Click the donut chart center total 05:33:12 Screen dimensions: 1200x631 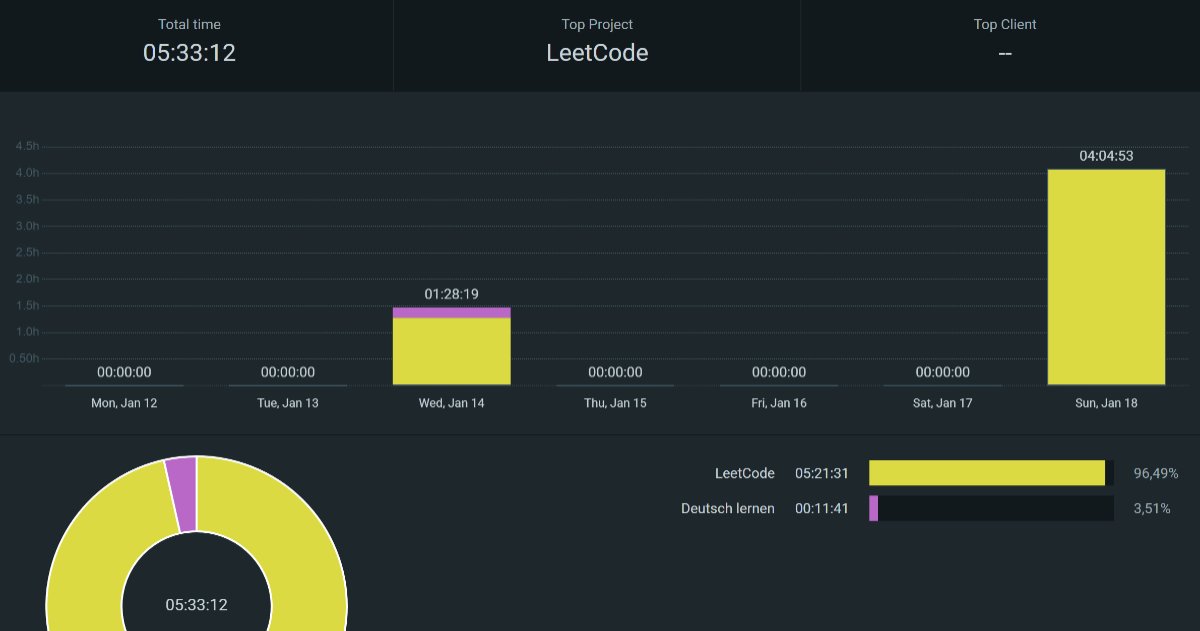pyautogui.click(x=196, y=605)
